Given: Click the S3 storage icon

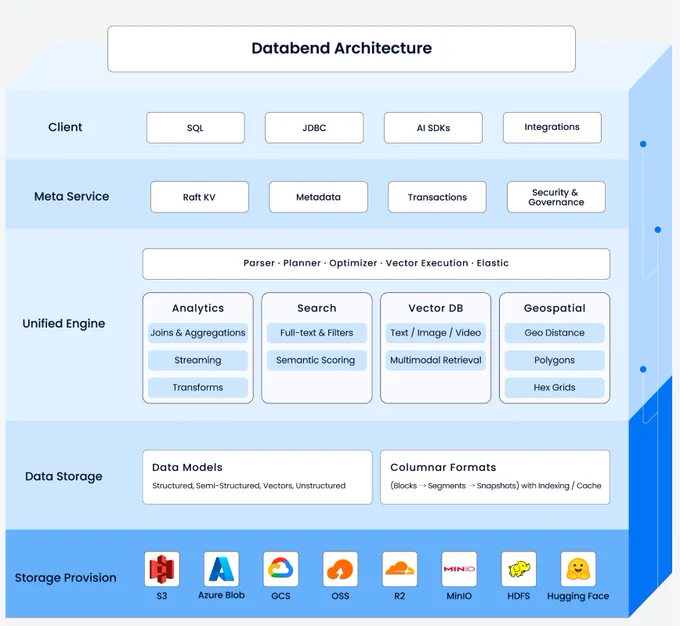Looking at the screenshot, I should [x=162, y=569].
